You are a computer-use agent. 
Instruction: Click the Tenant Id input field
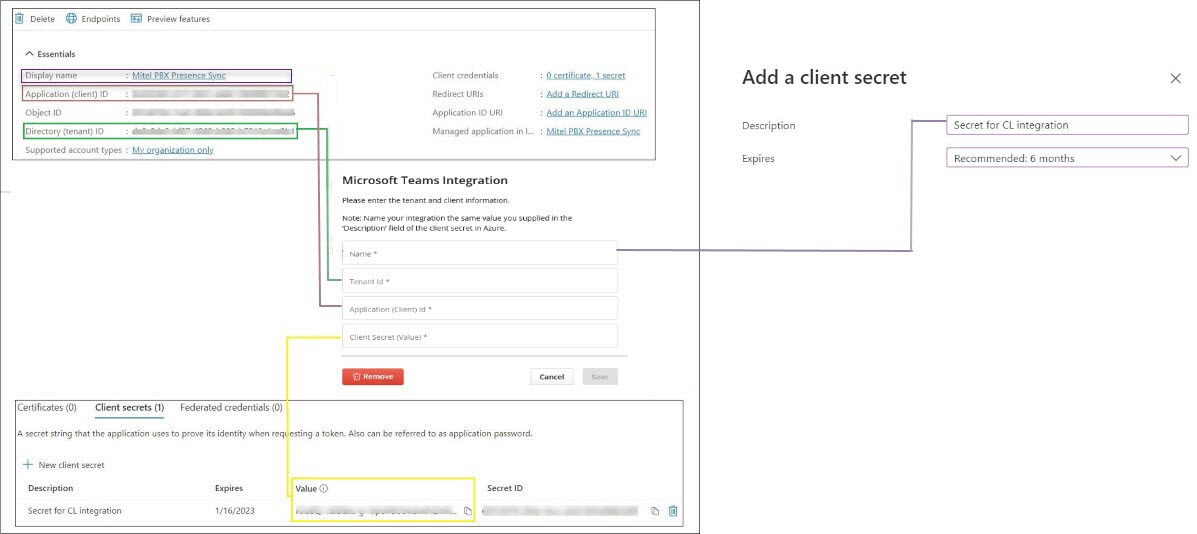coord(479,281)
